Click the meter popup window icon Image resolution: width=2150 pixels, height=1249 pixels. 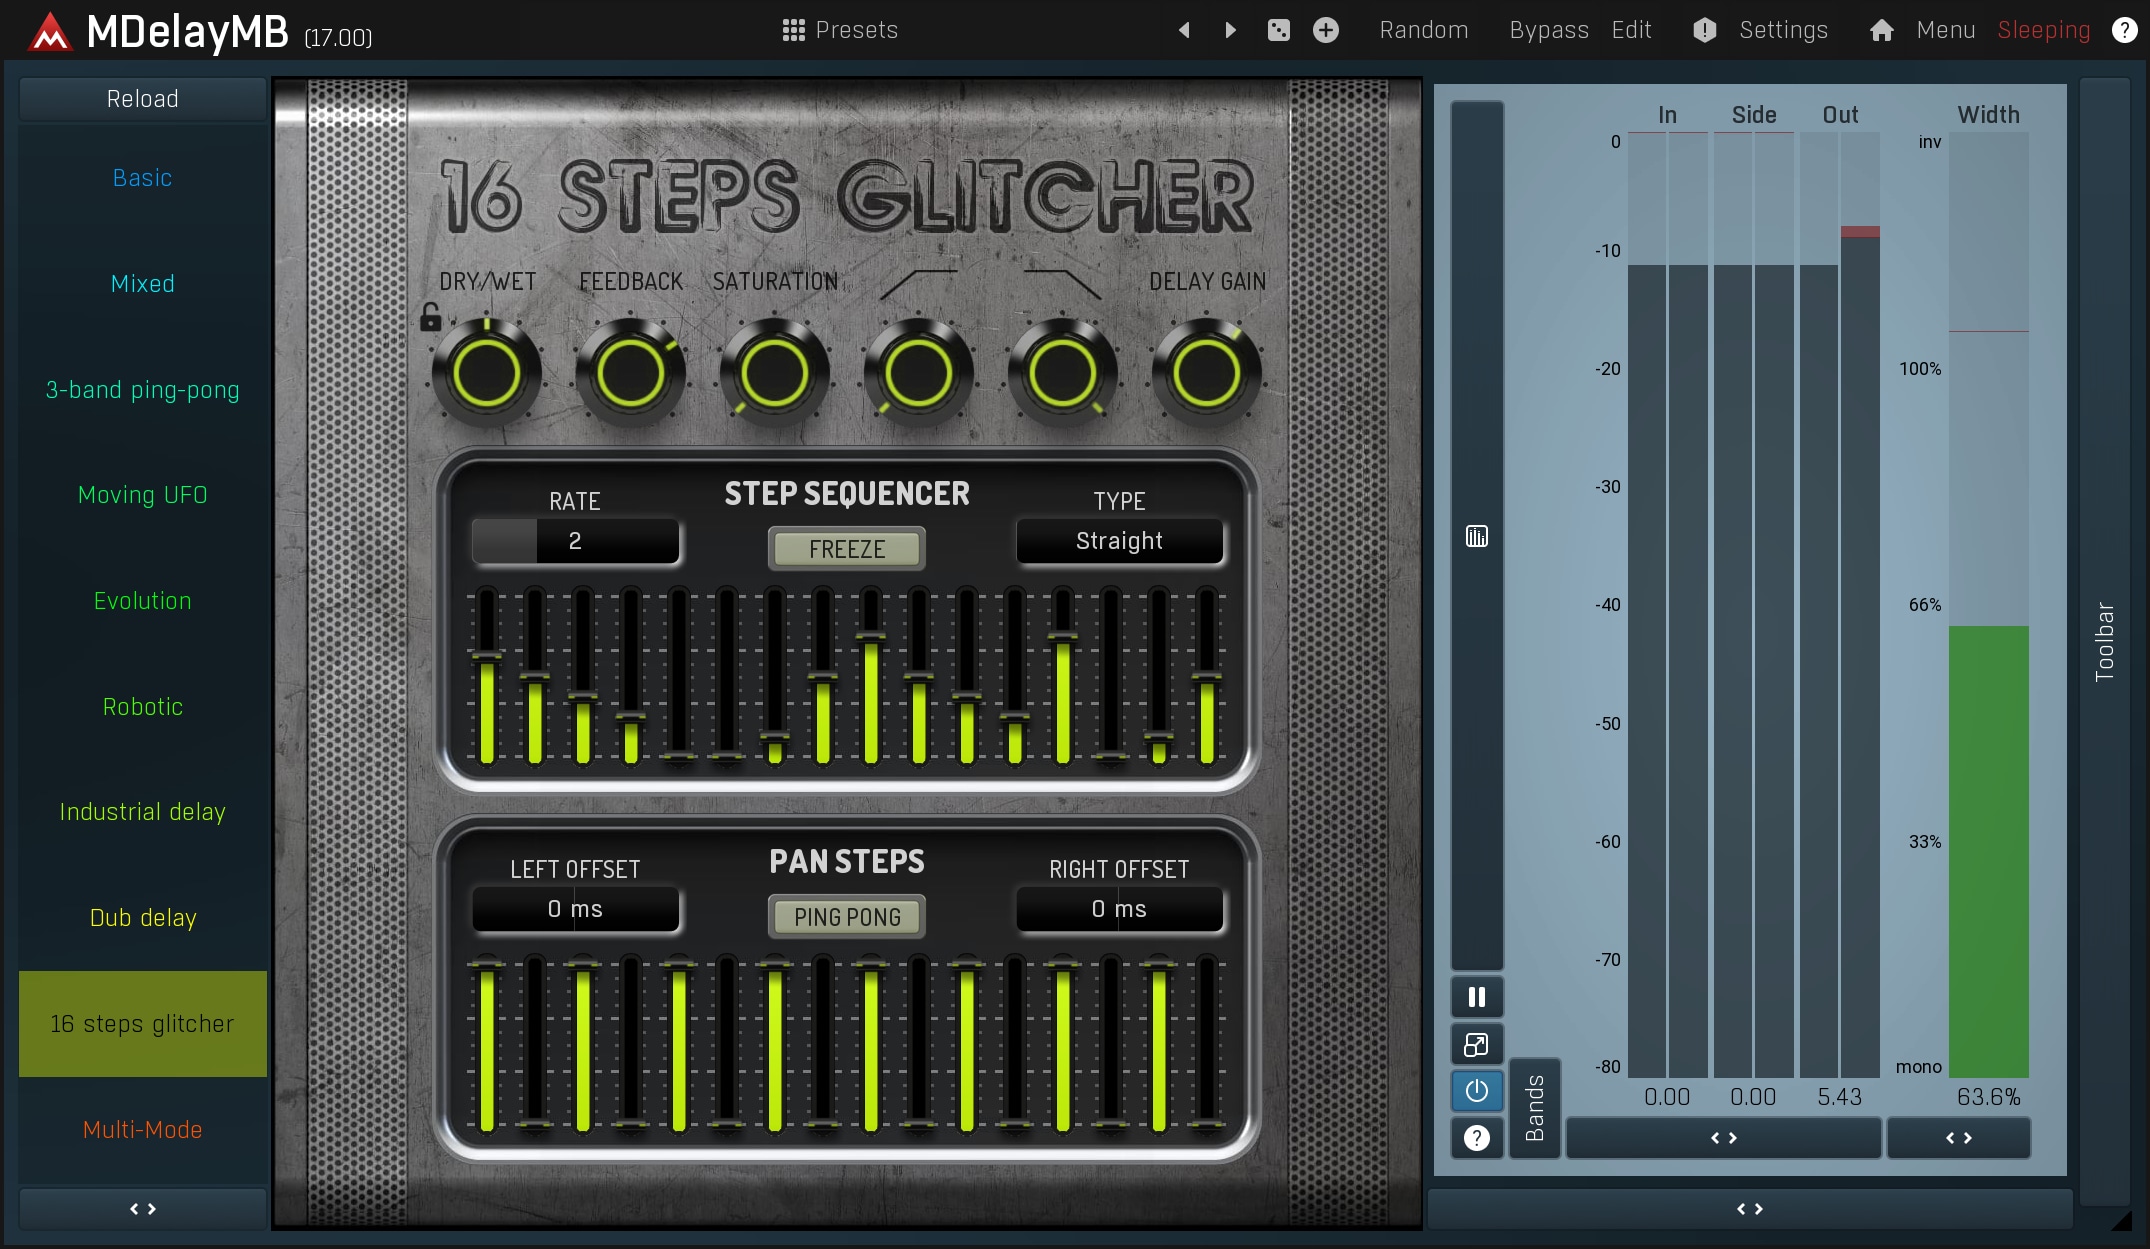coord(1476,1045)
